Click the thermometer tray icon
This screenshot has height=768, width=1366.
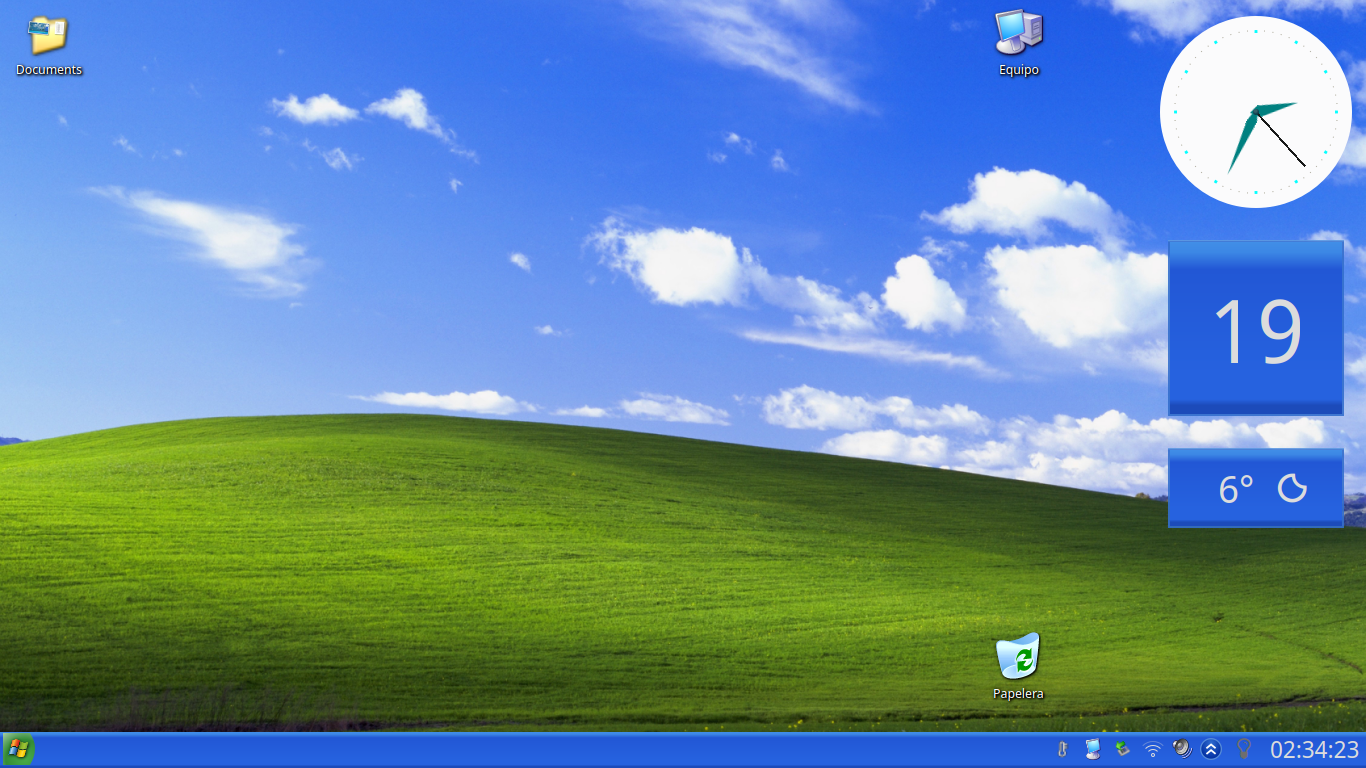[1062, 748]
